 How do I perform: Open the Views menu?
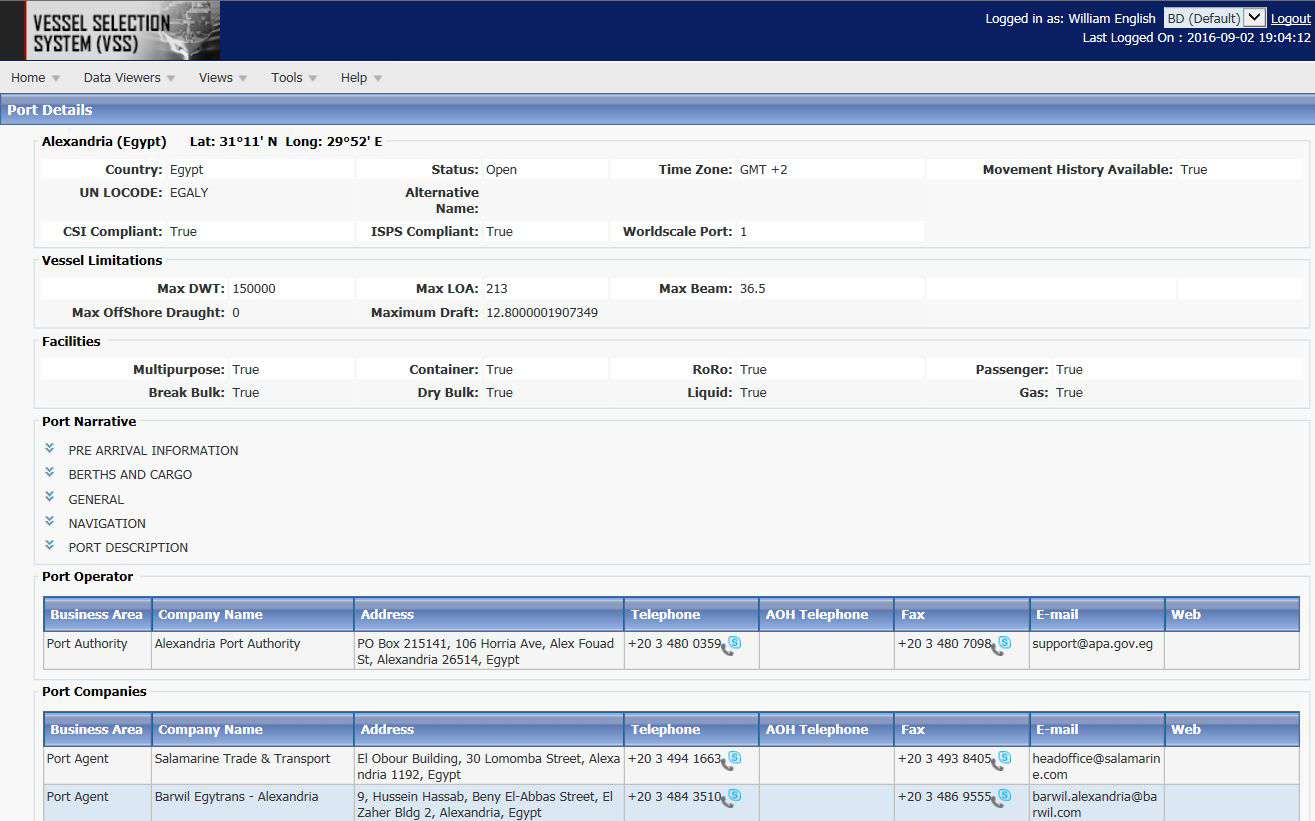222,78
